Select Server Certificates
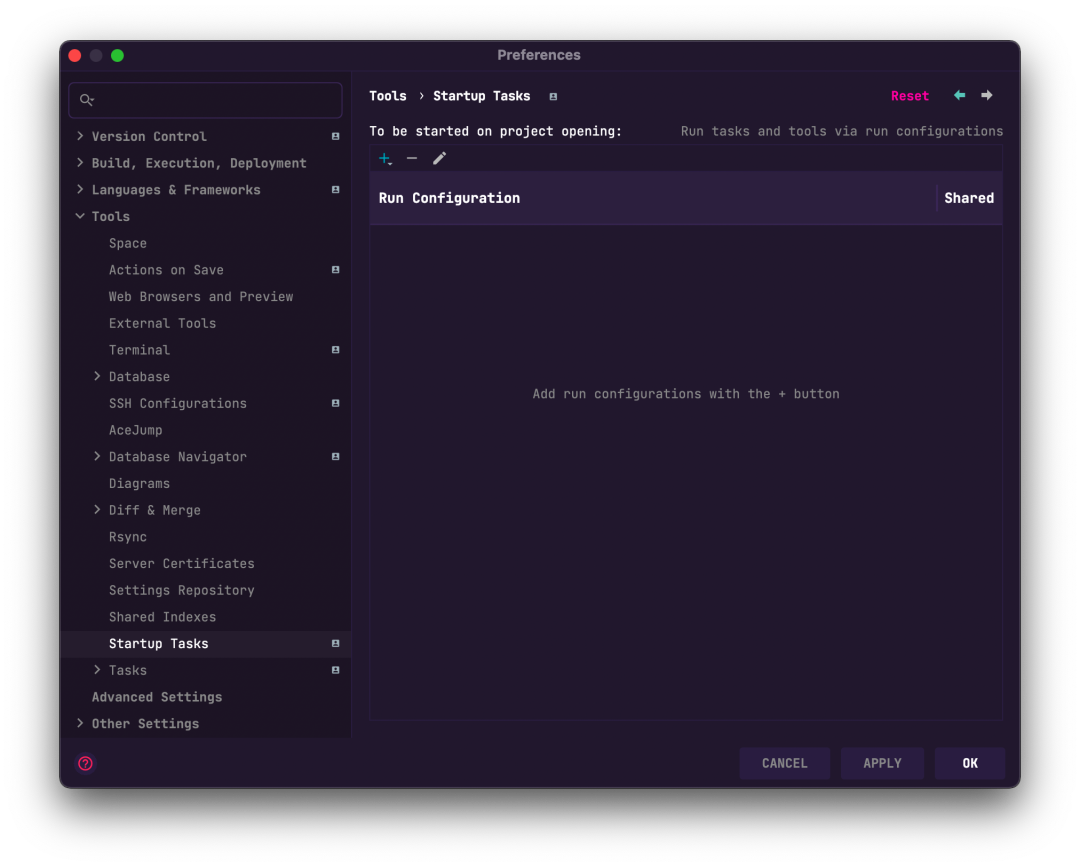This screenshot has width=1080, height=867. [182, 563]
